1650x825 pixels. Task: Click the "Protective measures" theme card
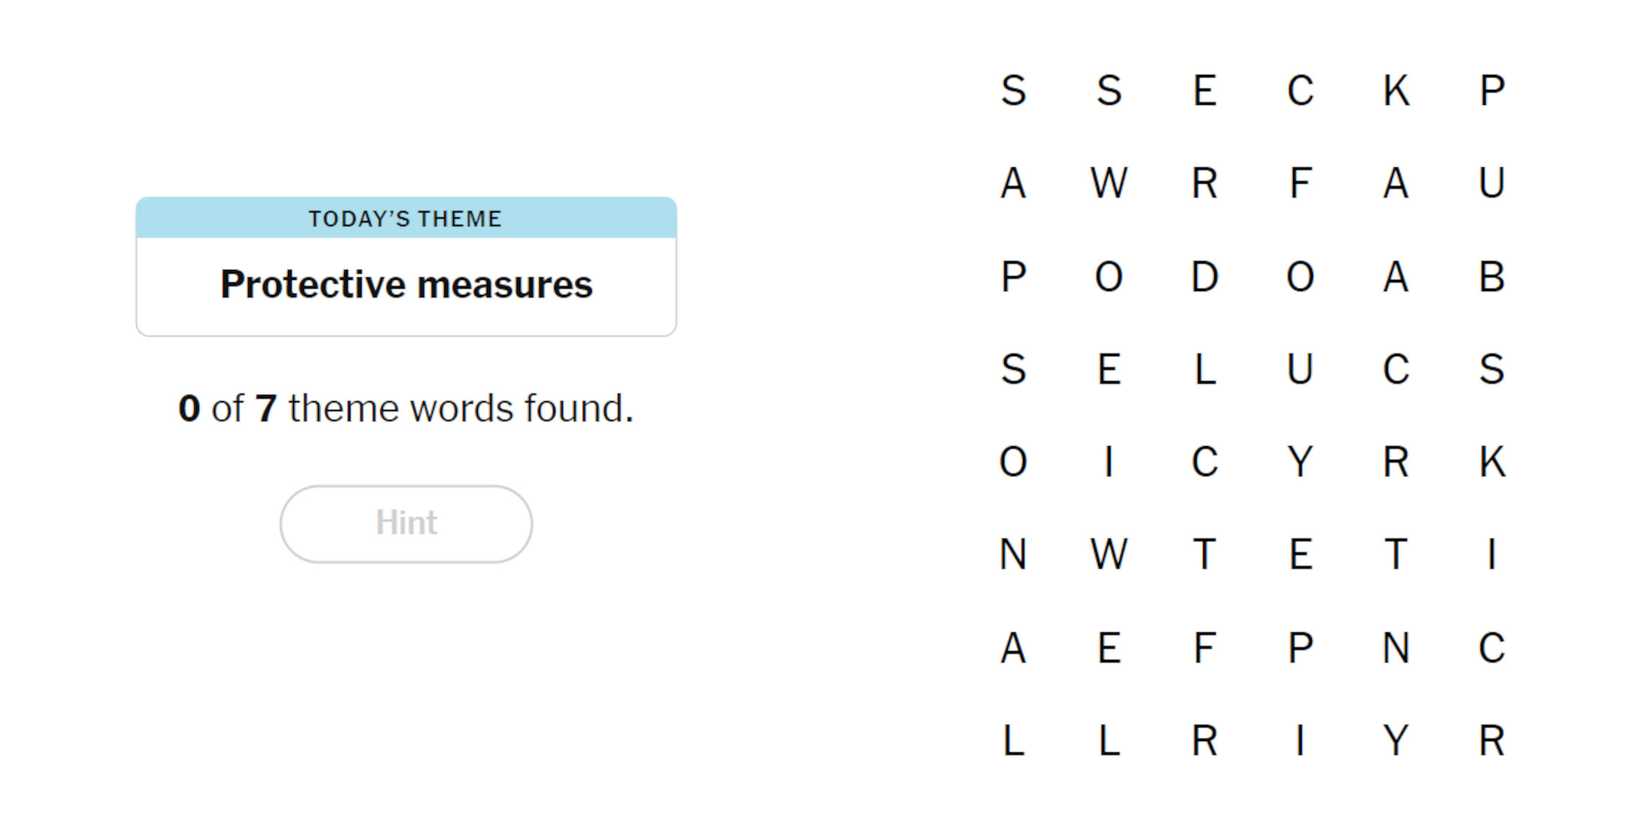406,285
